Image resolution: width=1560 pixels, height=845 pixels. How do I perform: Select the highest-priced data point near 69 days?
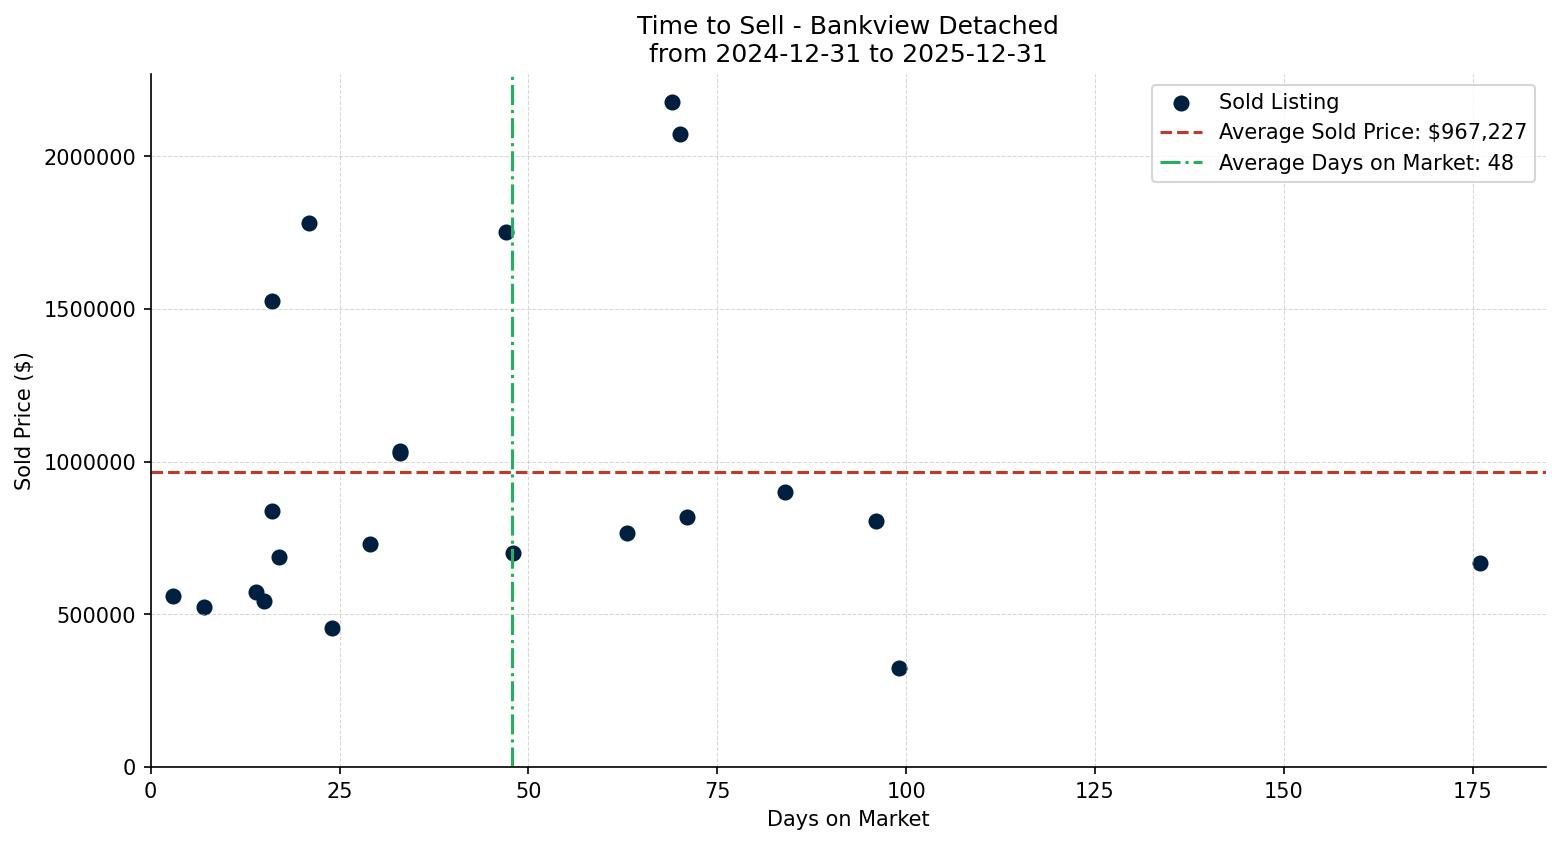click(x=672, y=102)
